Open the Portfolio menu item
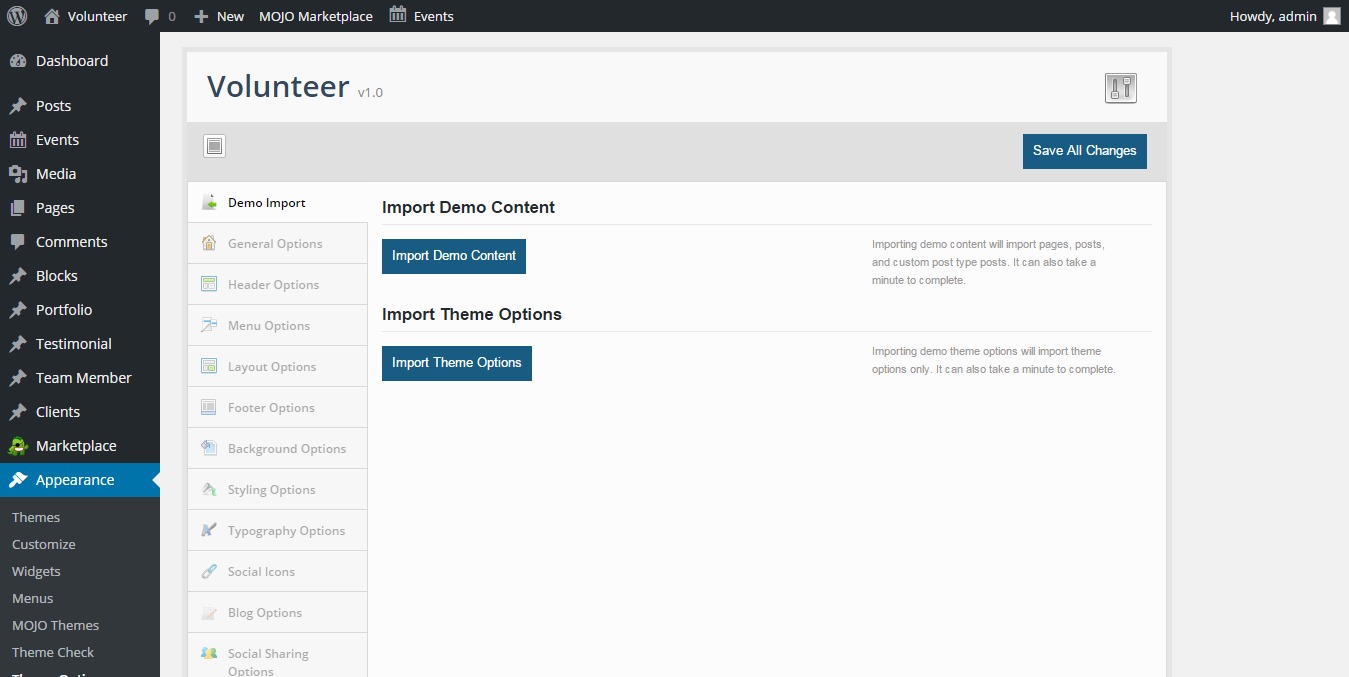 [80, 310]
